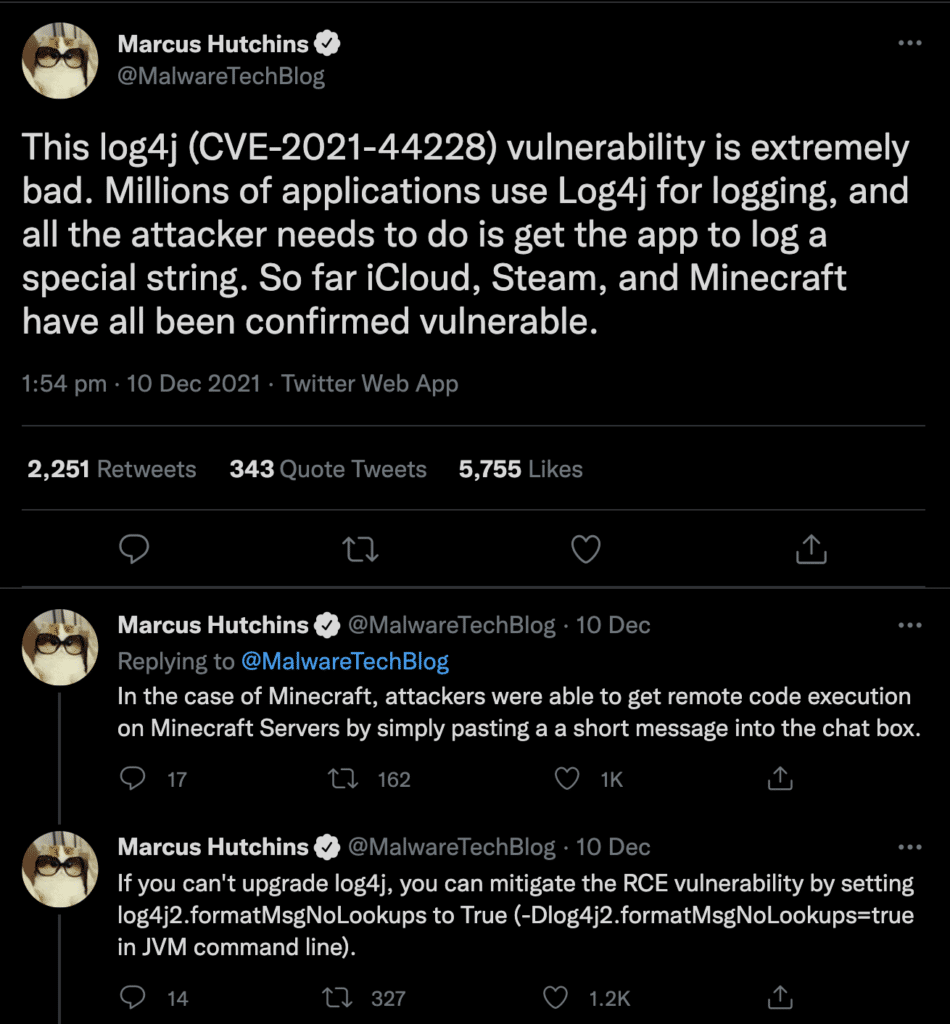Retweet the main log4j vulnerability tweet
Image resolution: width=950 pixels, height=1024 pixels.
360,549
